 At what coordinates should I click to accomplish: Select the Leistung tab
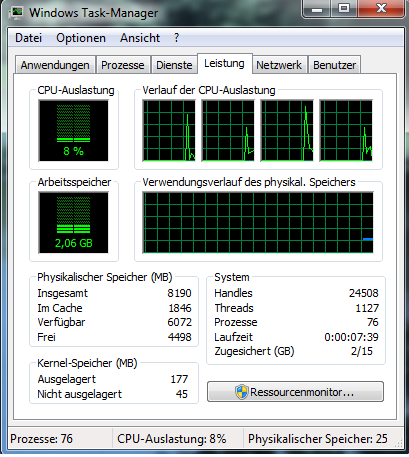[224, 63]
